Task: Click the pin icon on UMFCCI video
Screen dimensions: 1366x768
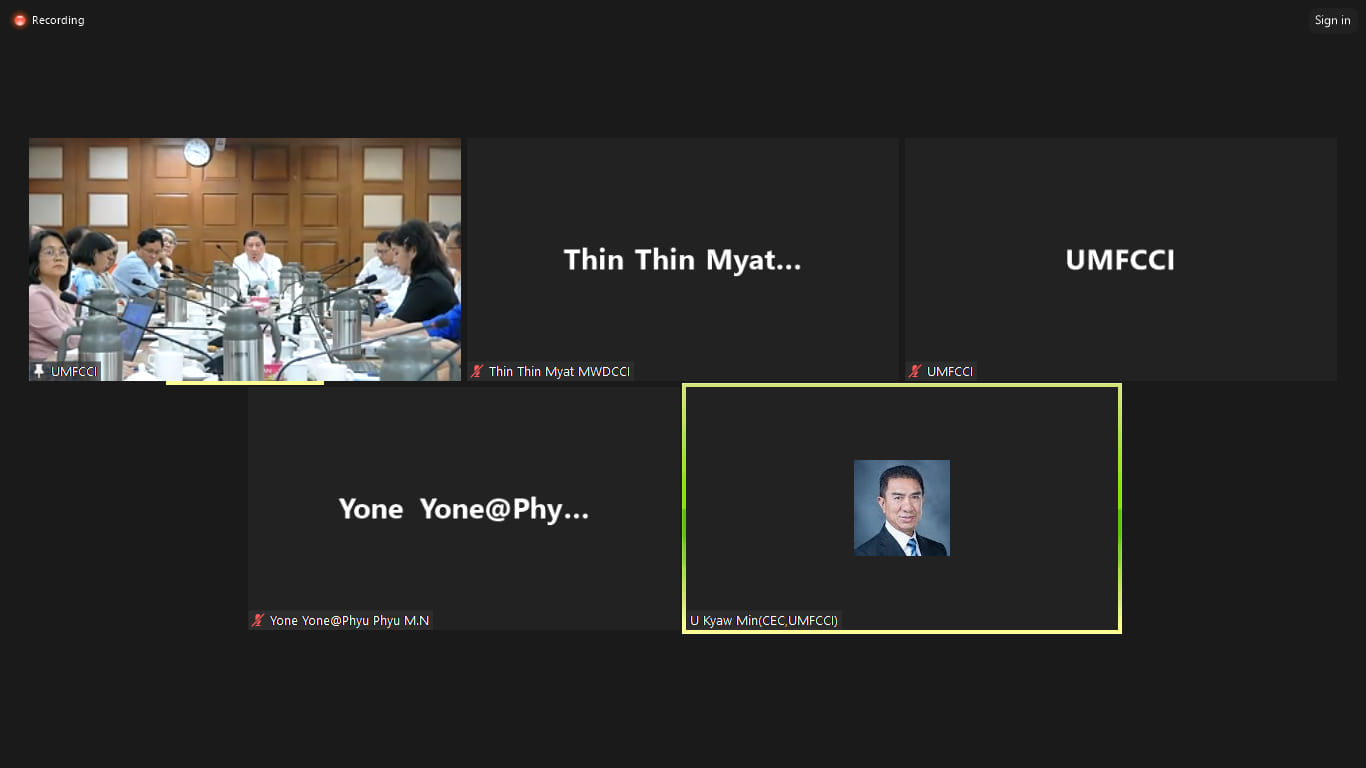Action: pos(39,372)
